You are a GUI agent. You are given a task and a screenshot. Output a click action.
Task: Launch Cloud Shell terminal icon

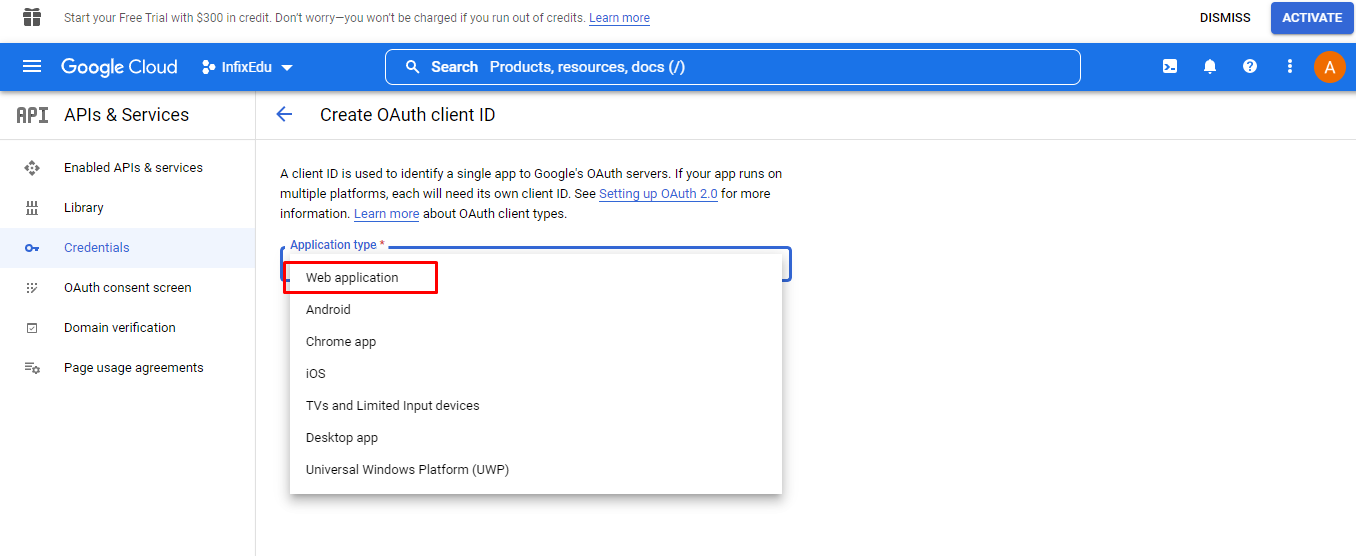tap(1169, 67)
